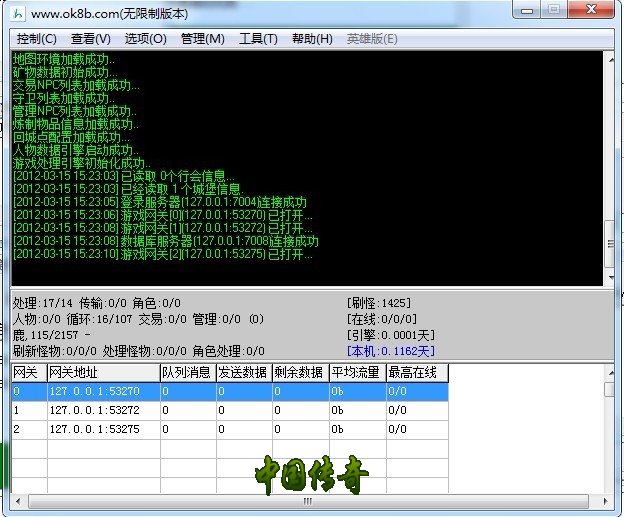
Task: Open the 选项(O) menu
Action: (145, 39)
